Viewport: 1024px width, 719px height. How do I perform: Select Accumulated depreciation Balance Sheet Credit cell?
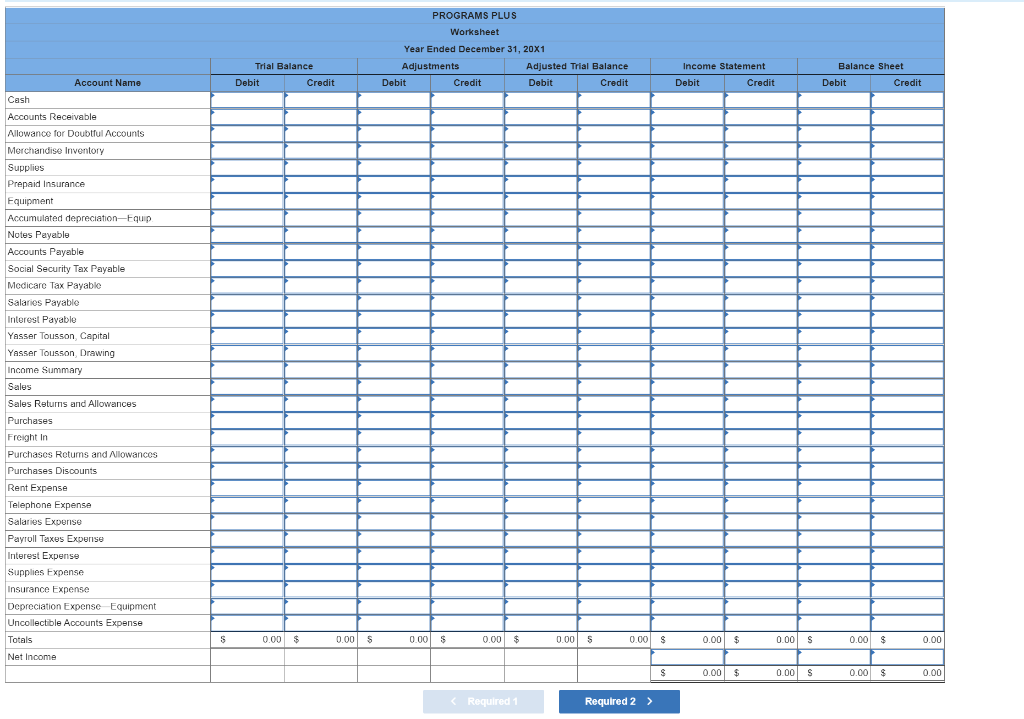907,218
